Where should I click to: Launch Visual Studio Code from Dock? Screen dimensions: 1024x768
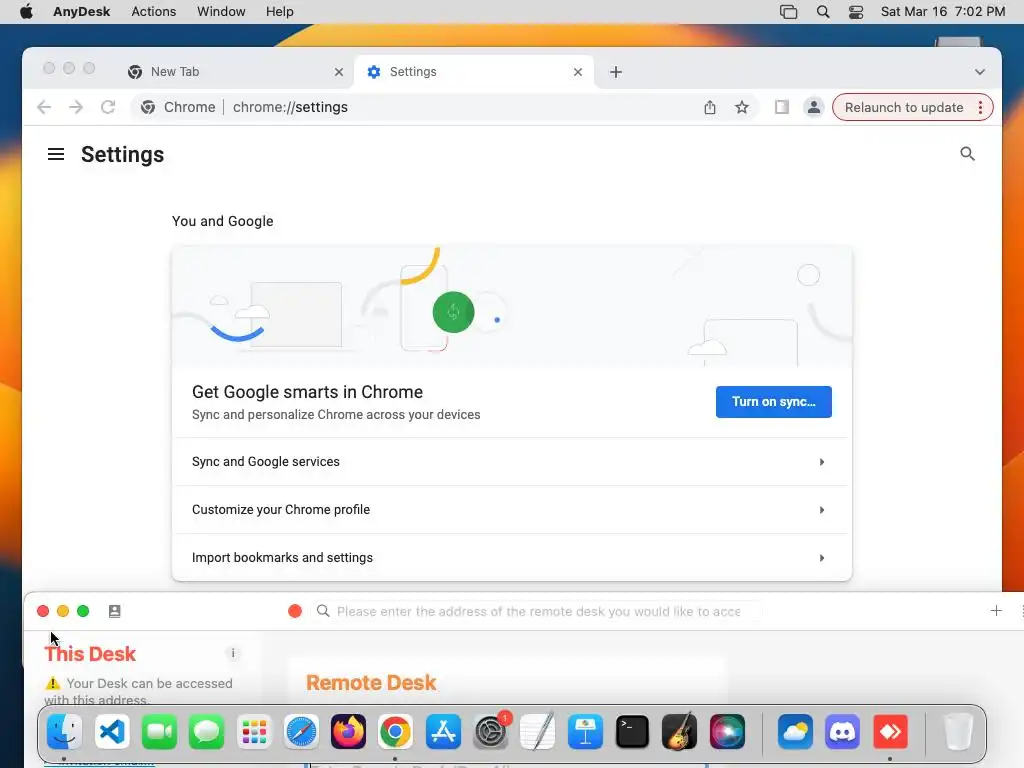[x=112, y=731]
